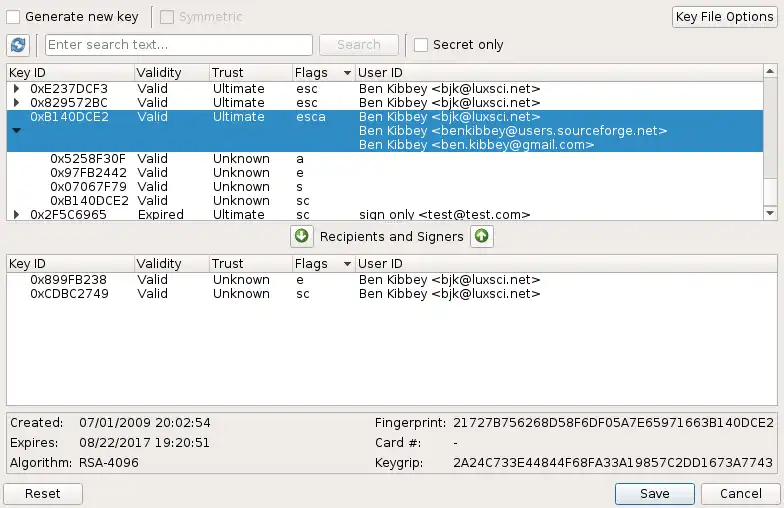The width and height of the screenshot is (784, 508).
Task: Click sign only <test@test.com> user ID
Action: click(444, 214)
